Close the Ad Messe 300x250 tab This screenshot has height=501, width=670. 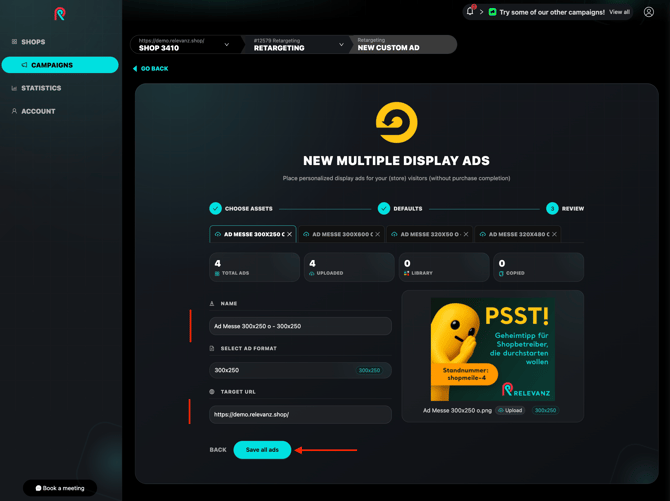point(289,234)
